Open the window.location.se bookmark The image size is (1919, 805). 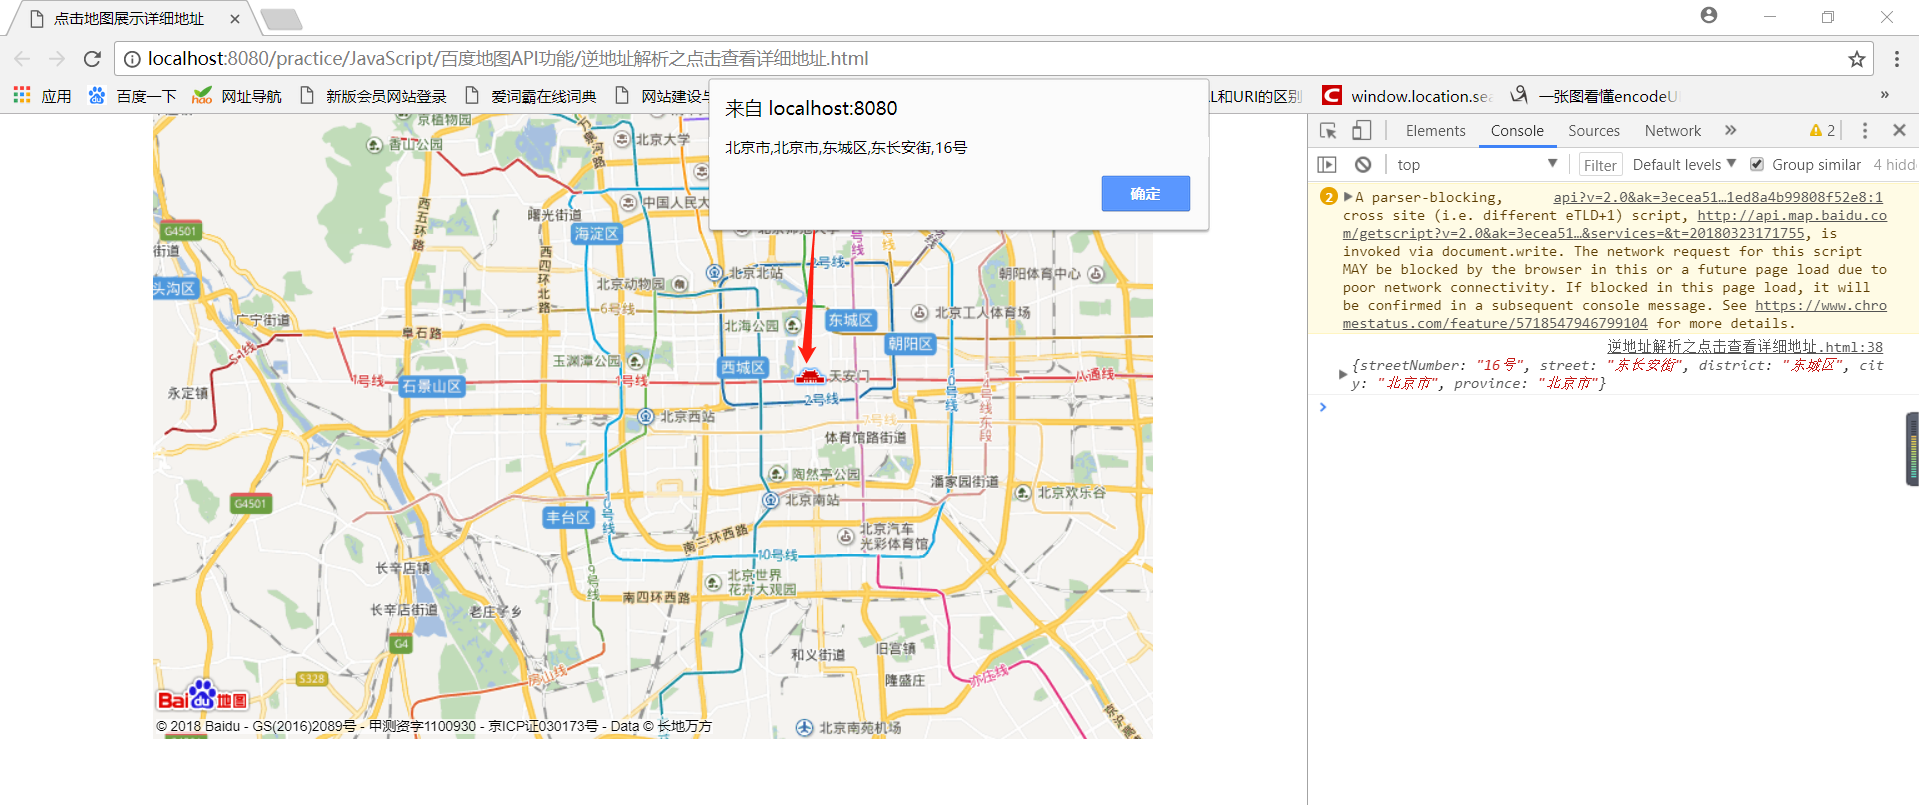click(x=1407, y=96)
